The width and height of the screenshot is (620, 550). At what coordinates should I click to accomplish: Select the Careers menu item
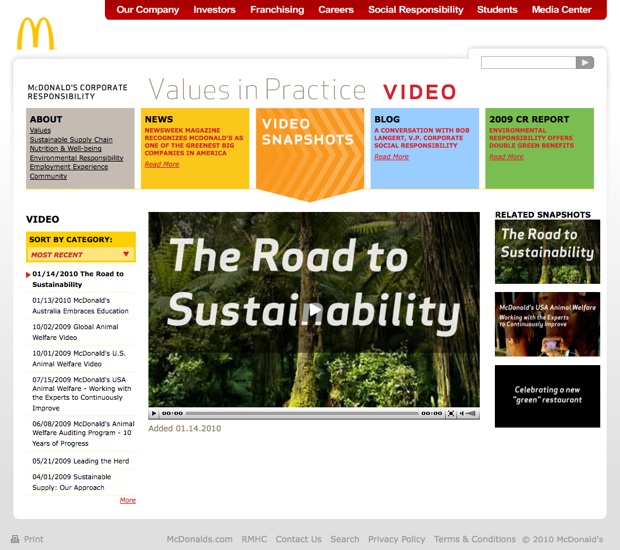[336, 10]
